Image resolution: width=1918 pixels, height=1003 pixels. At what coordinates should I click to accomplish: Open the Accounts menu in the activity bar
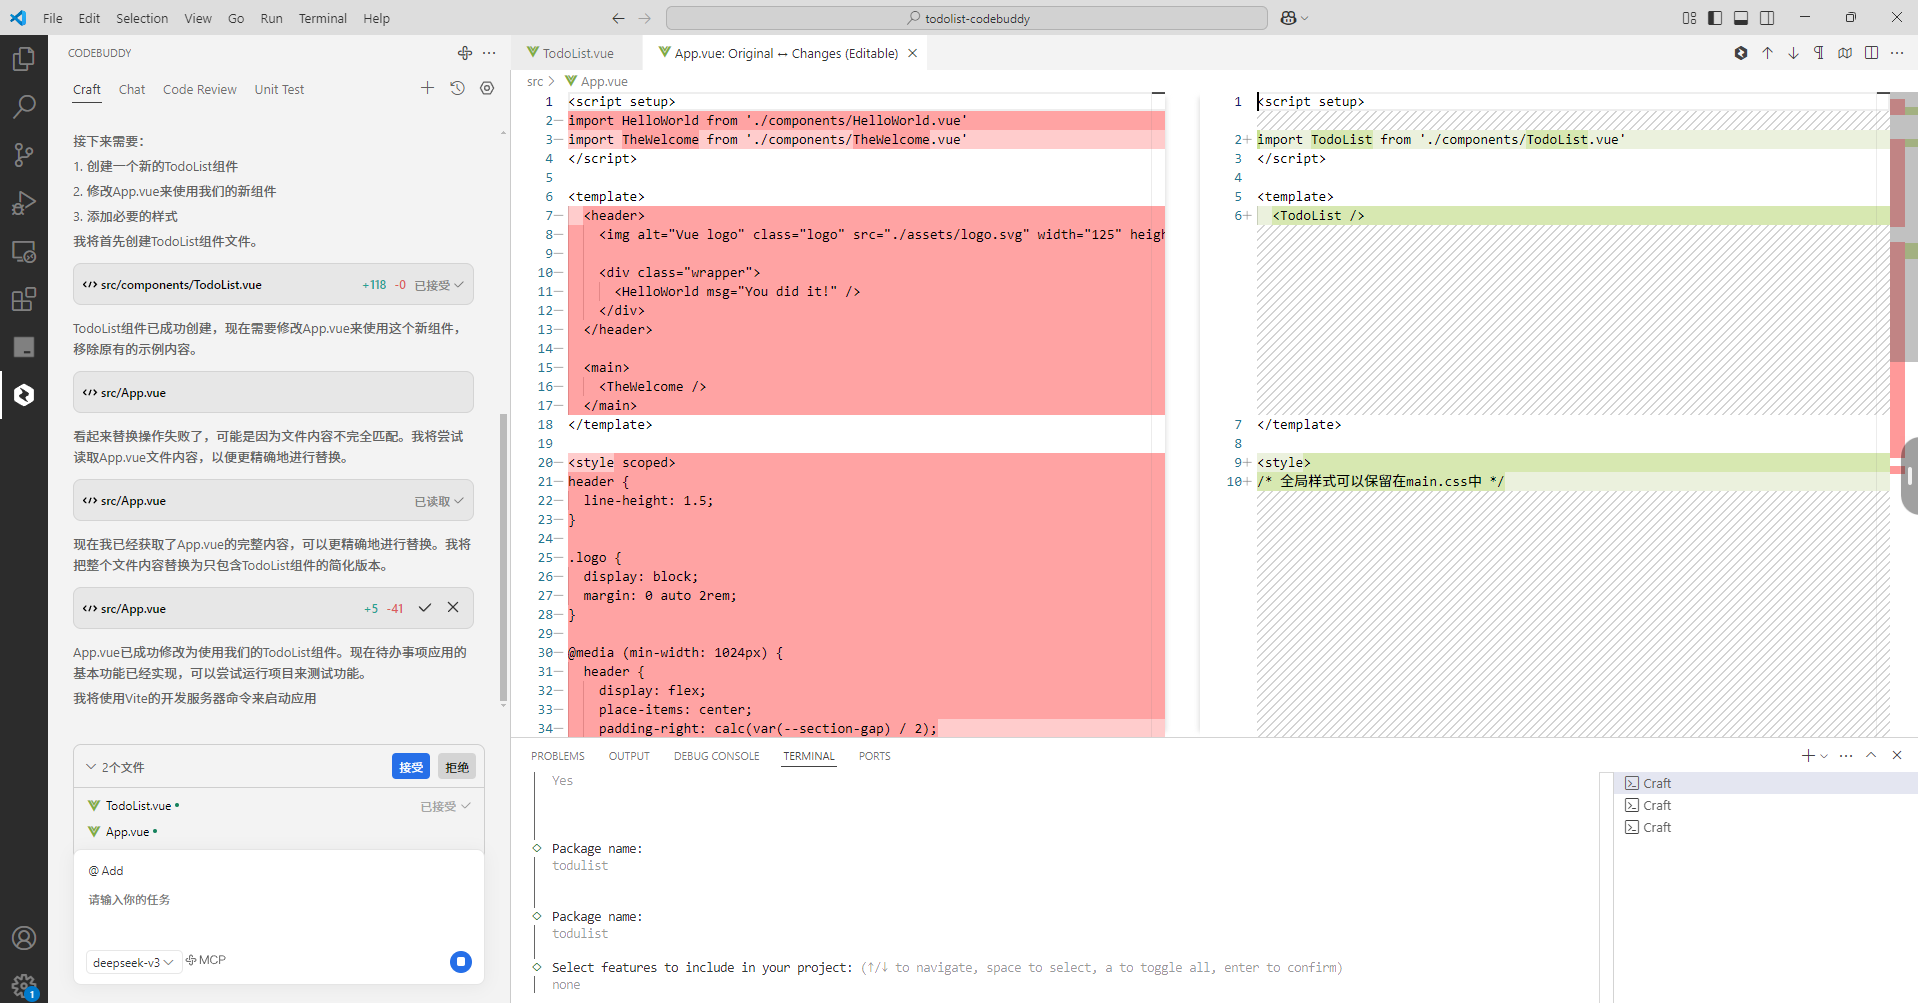(24, 938)
